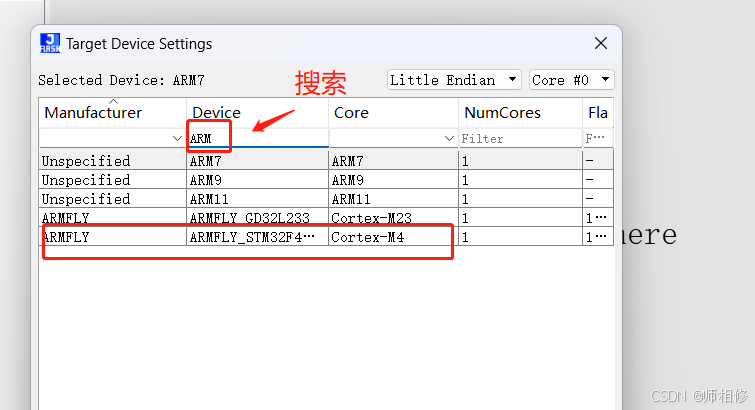Select the ARM11 device cell
The height and width of the screenshot is (410, 755).
[258, 199]
